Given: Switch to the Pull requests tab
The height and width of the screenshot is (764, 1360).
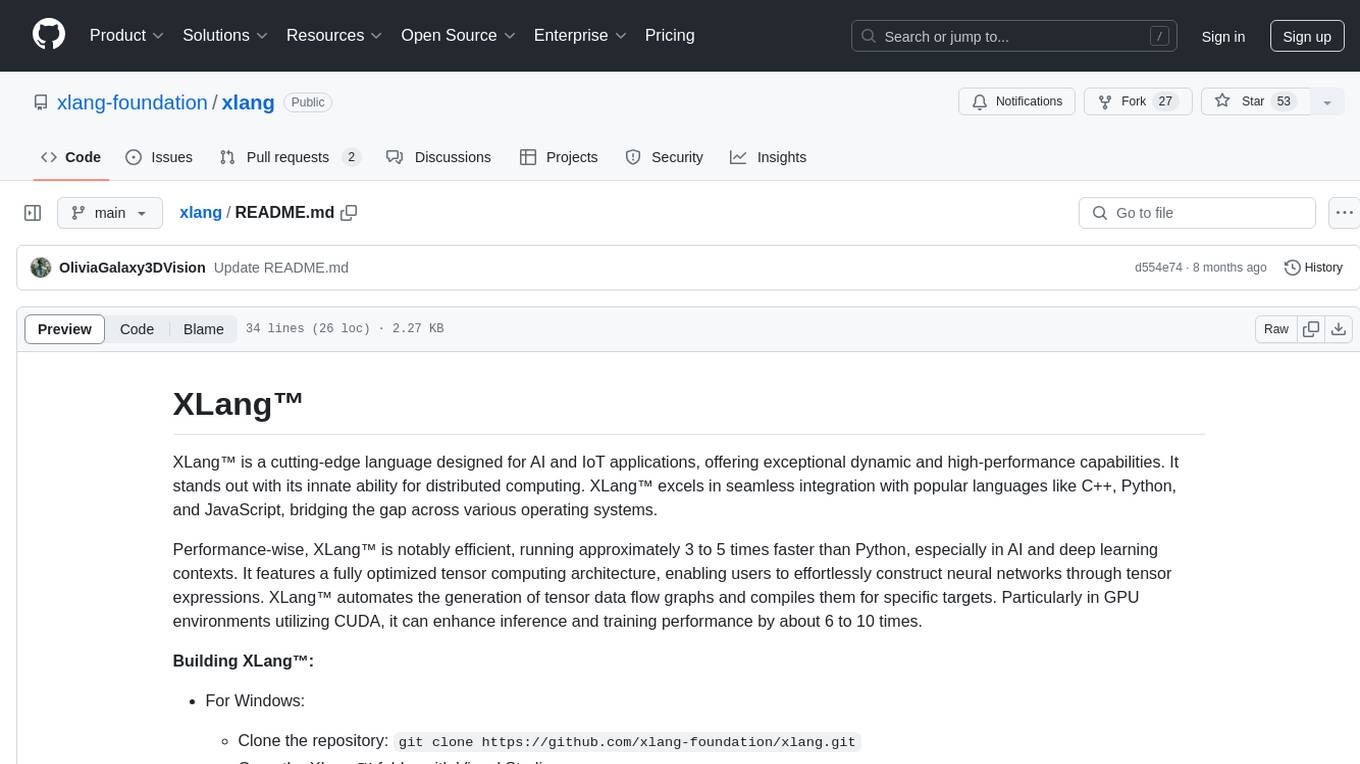Looking at the screenshot, I should point(289,157).
